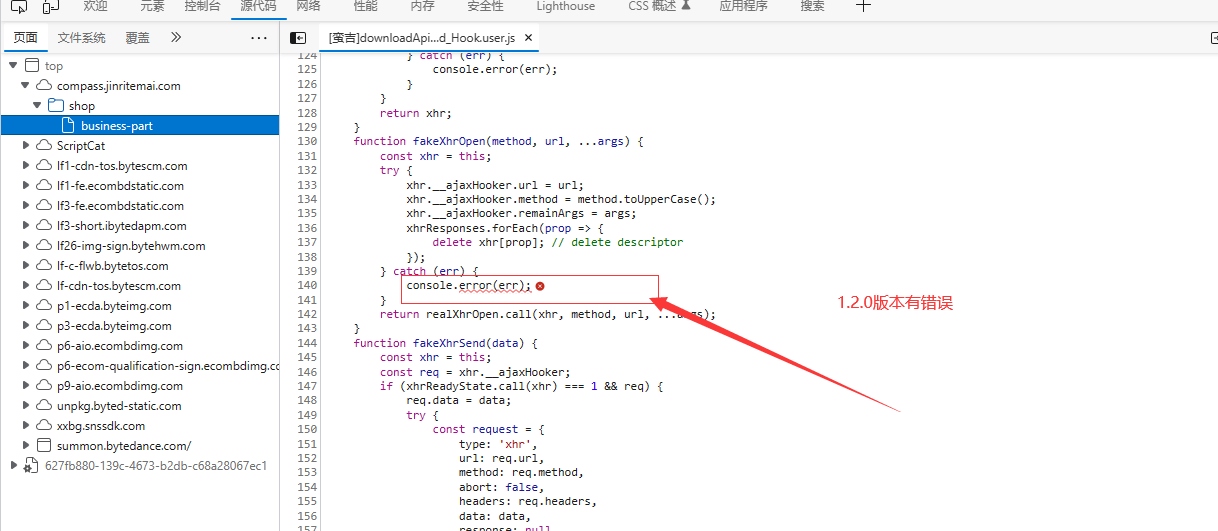
Task: Collapse the compass.jinritemai.com tree node
Action: pos(26,86)
